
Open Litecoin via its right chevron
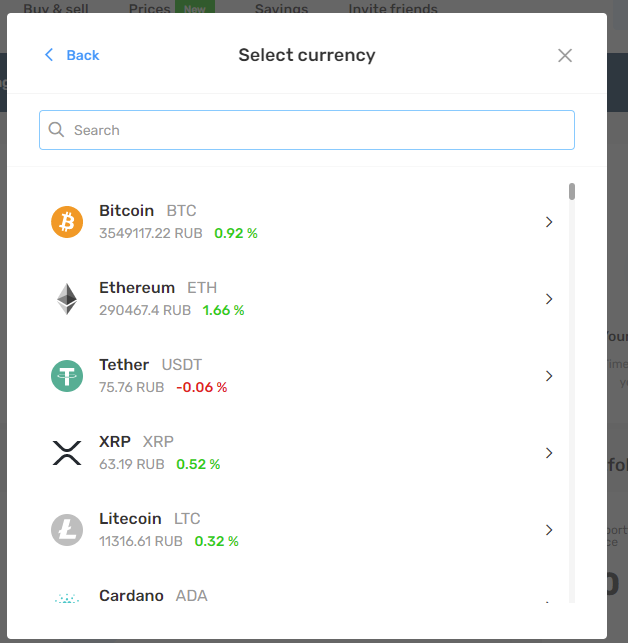tap(549, 530)
